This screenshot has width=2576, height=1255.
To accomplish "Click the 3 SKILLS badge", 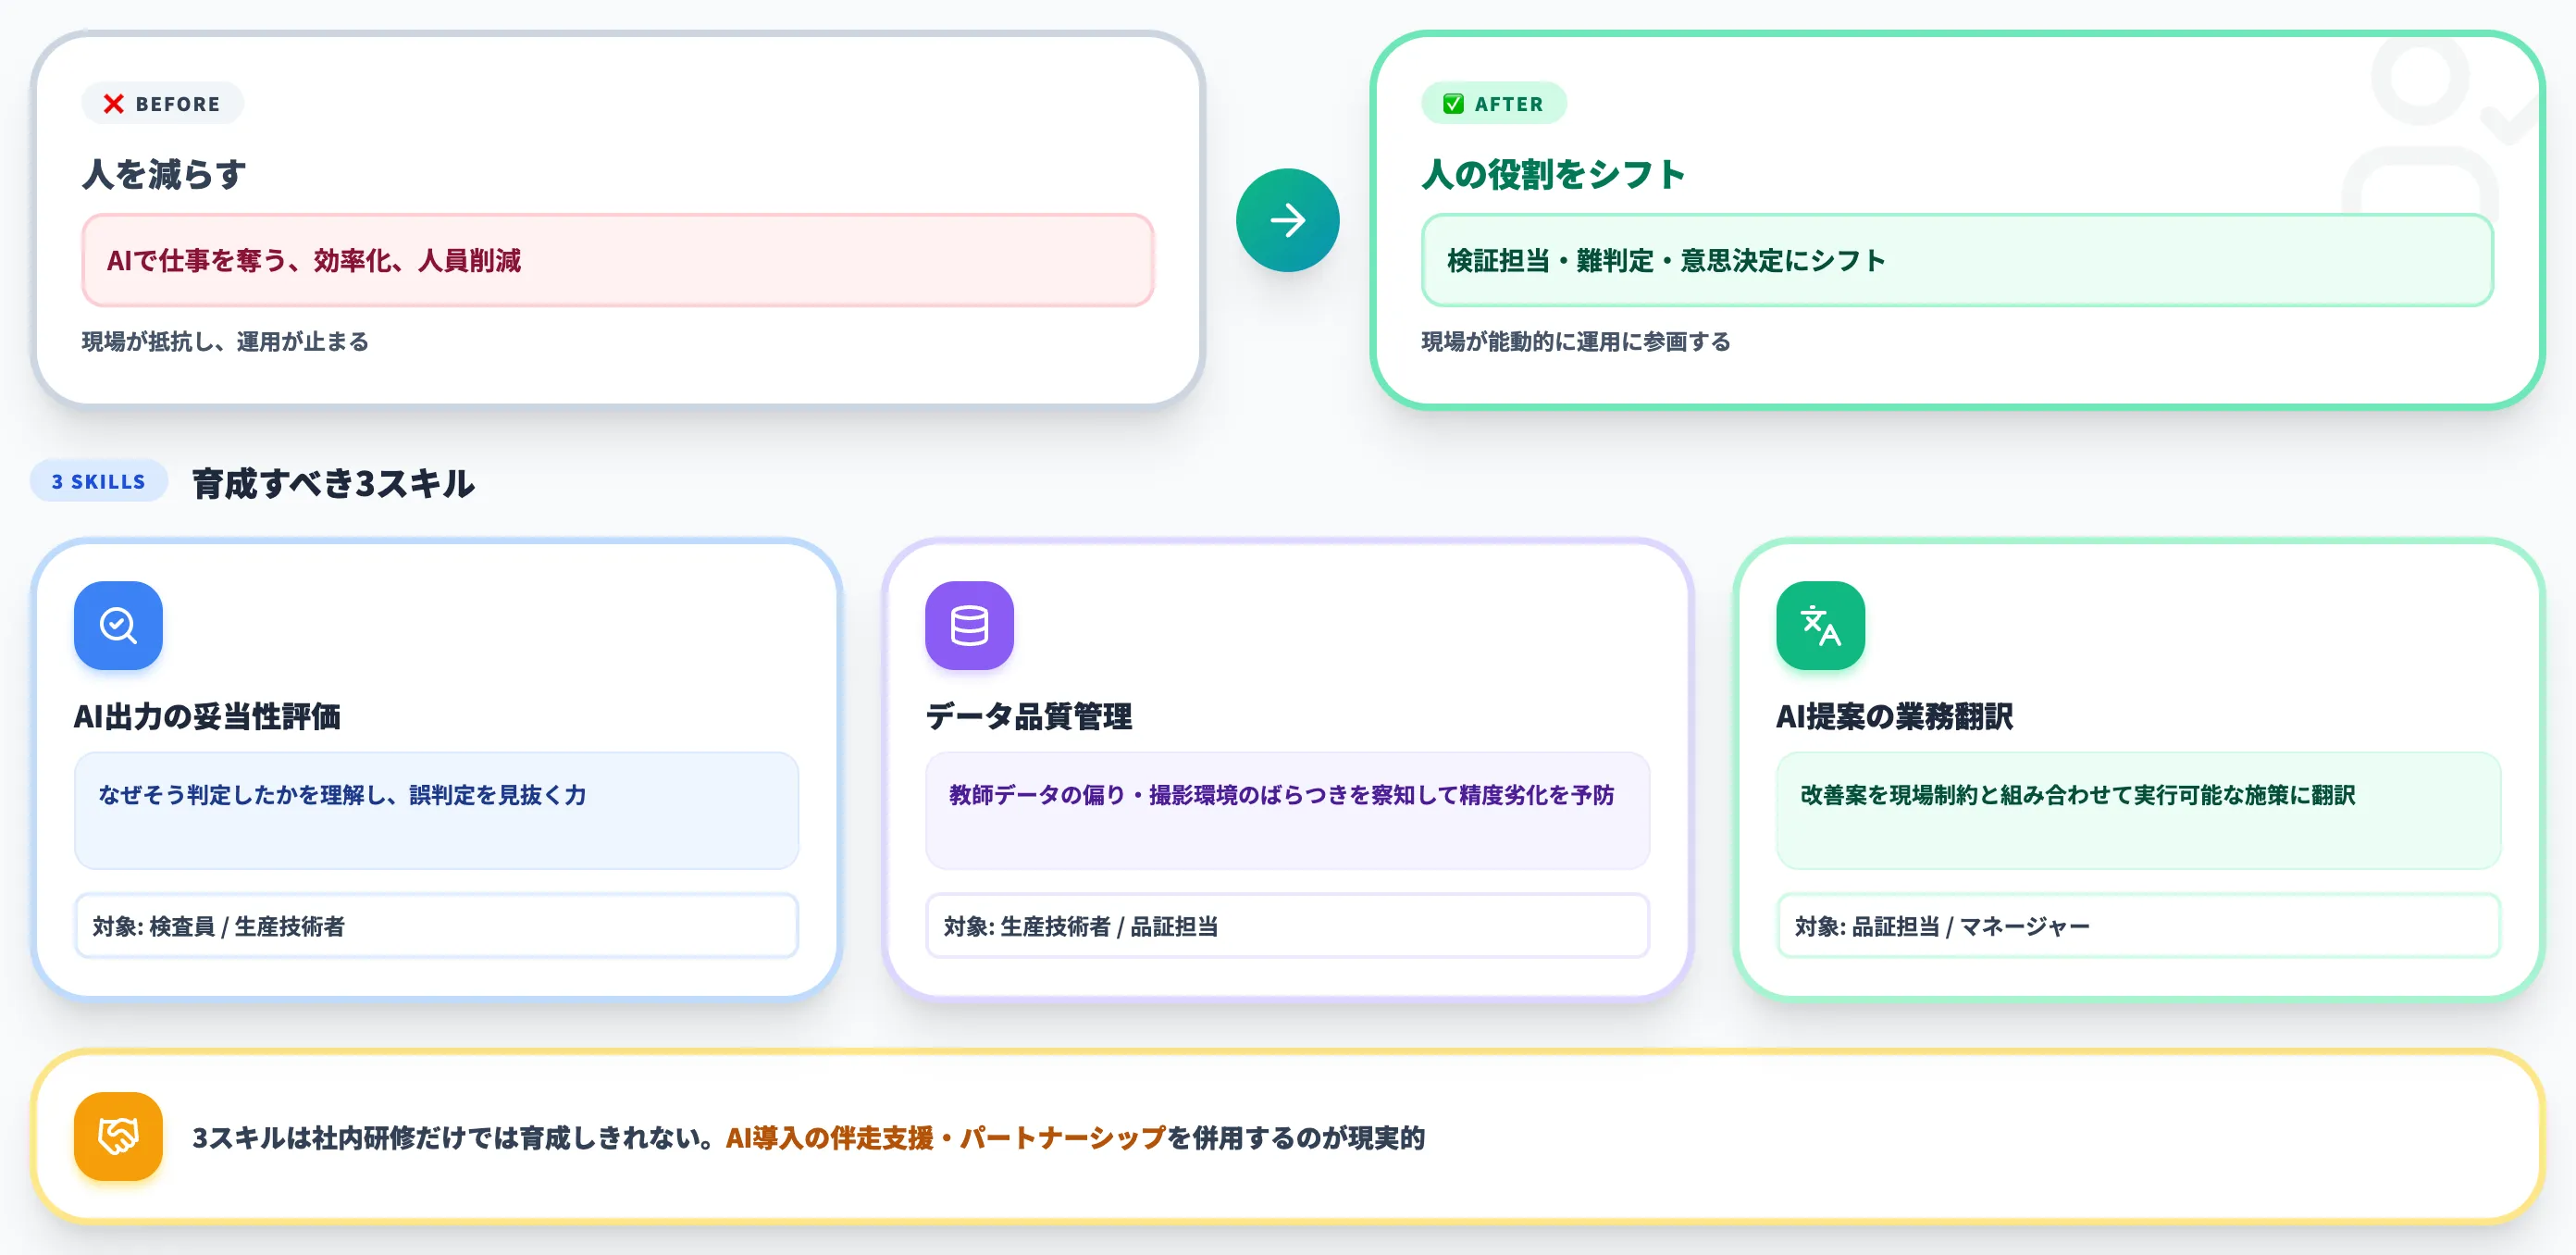I will point(98,481).
